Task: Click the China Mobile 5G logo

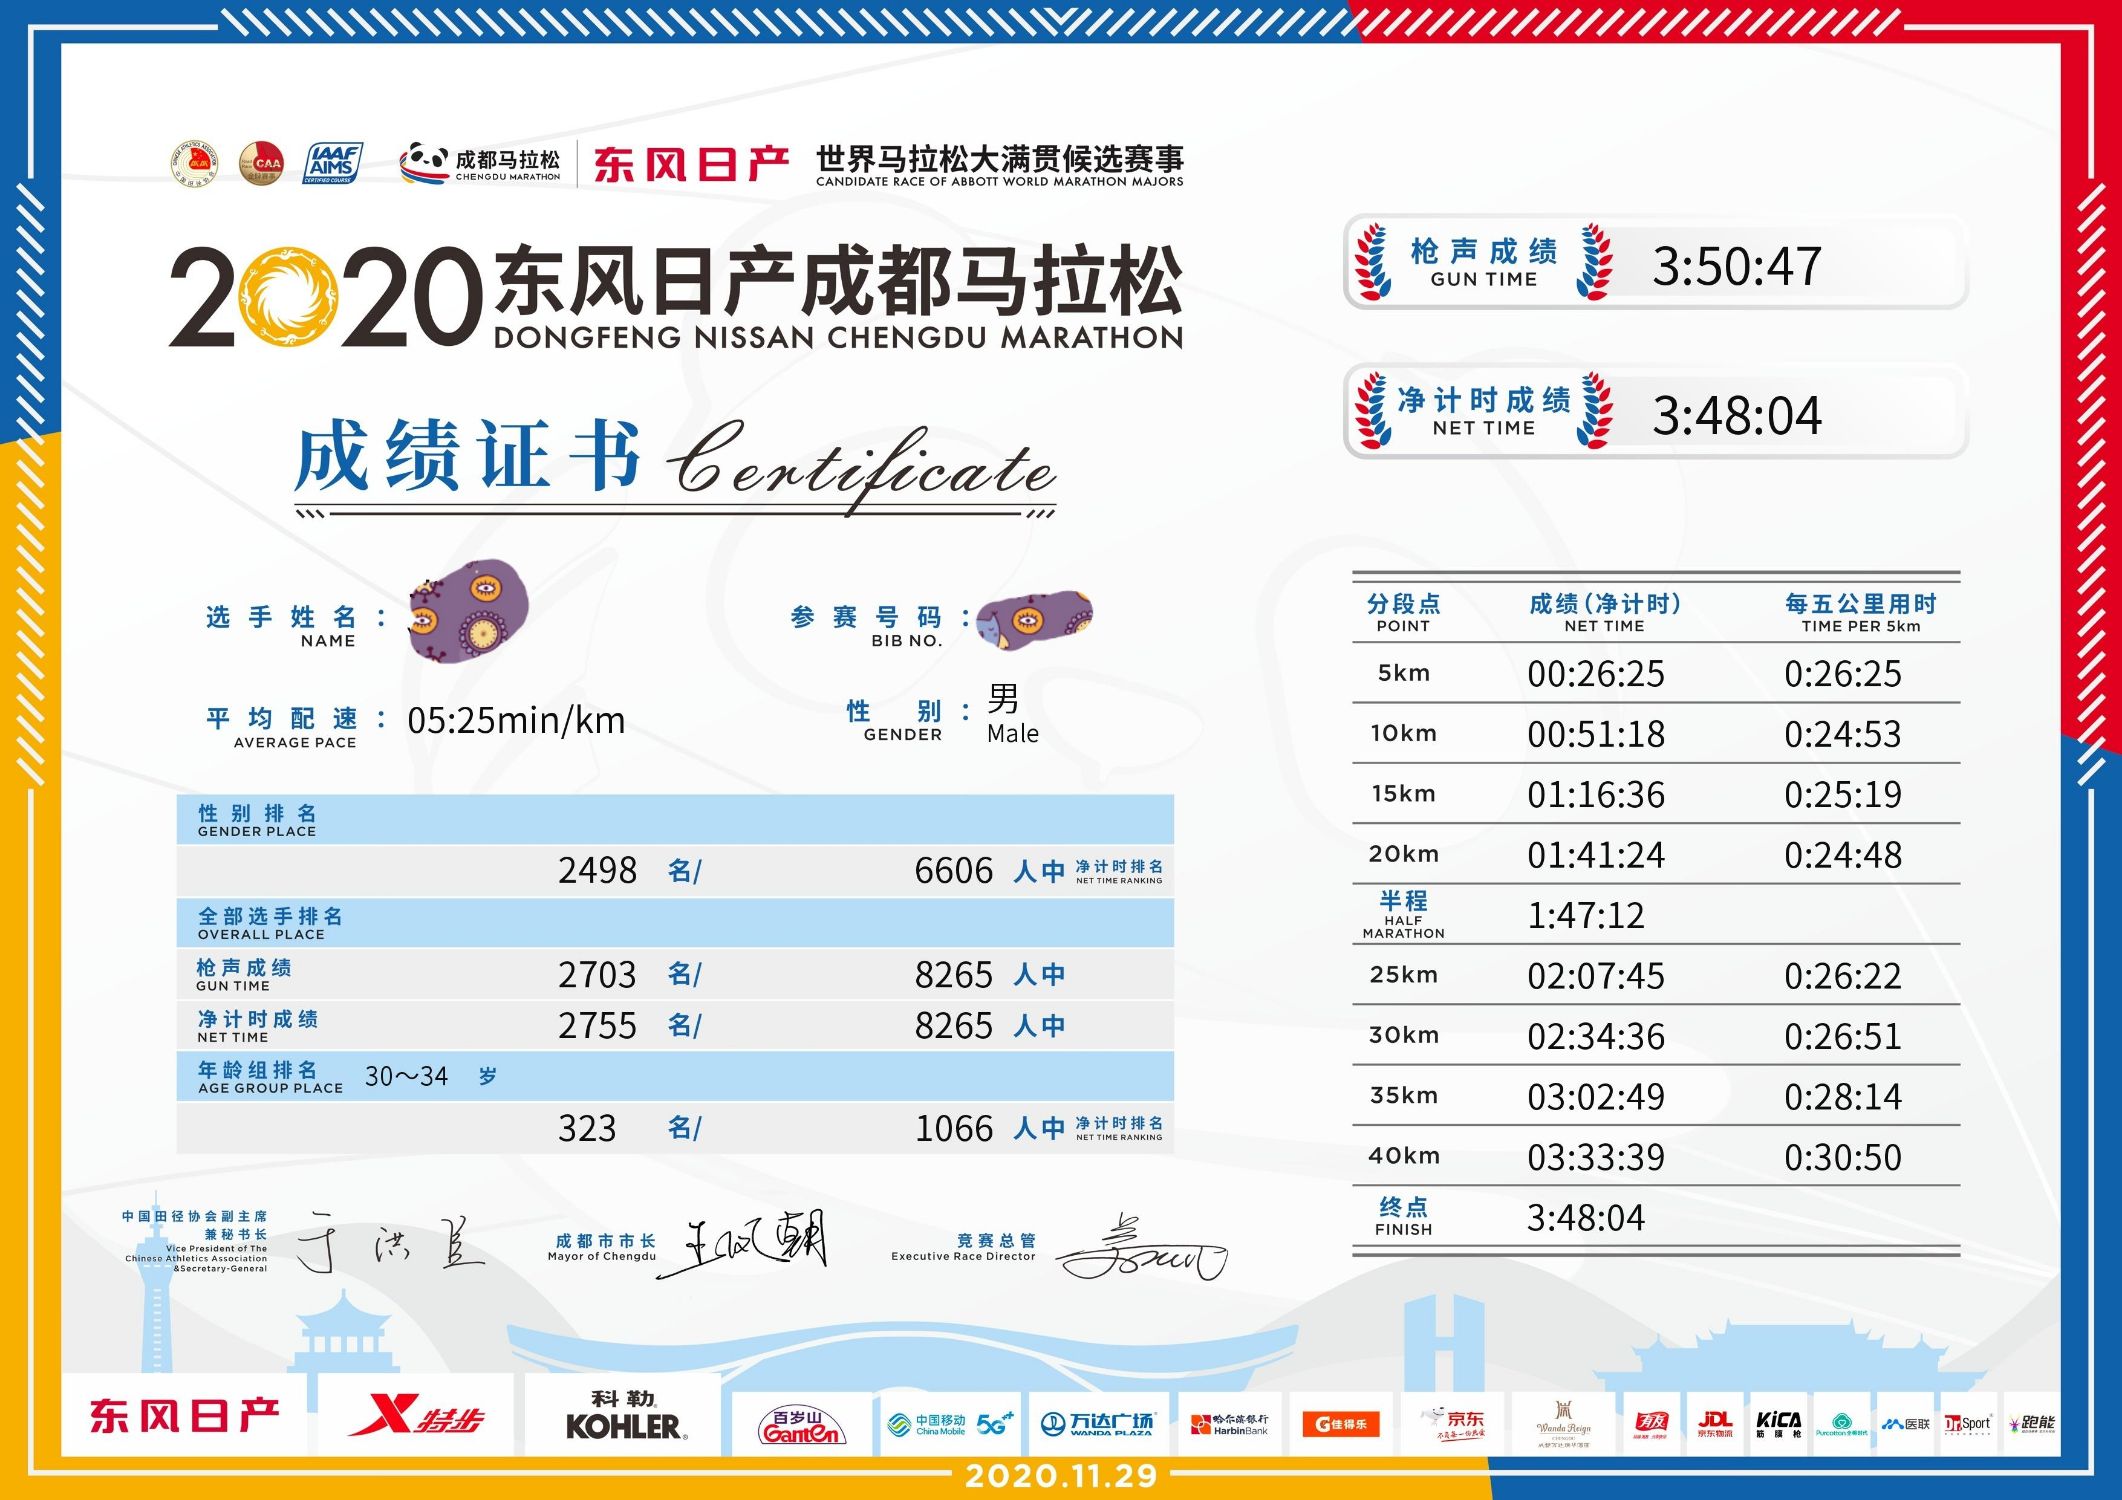Action: pyautogui.click(x=950, y=1424)
